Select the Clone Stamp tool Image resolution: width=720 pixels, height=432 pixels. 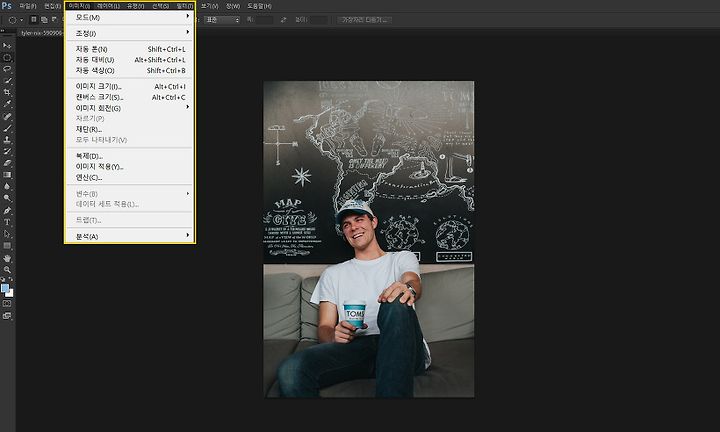tap(7, 140)
